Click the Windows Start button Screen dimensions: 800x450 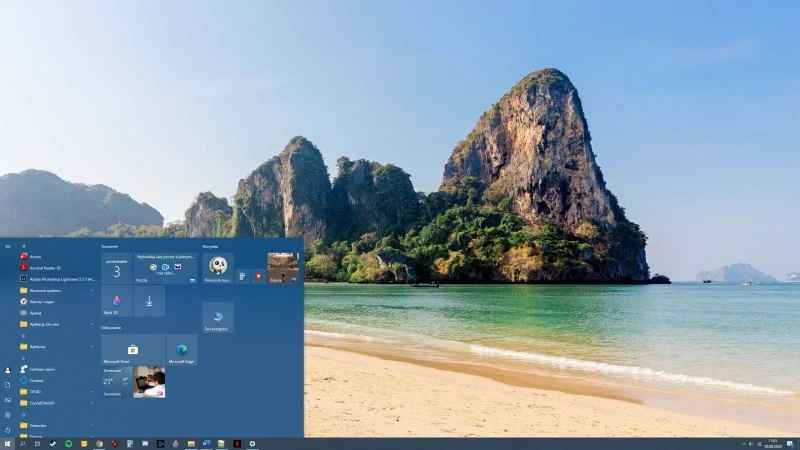pos(7,443)
